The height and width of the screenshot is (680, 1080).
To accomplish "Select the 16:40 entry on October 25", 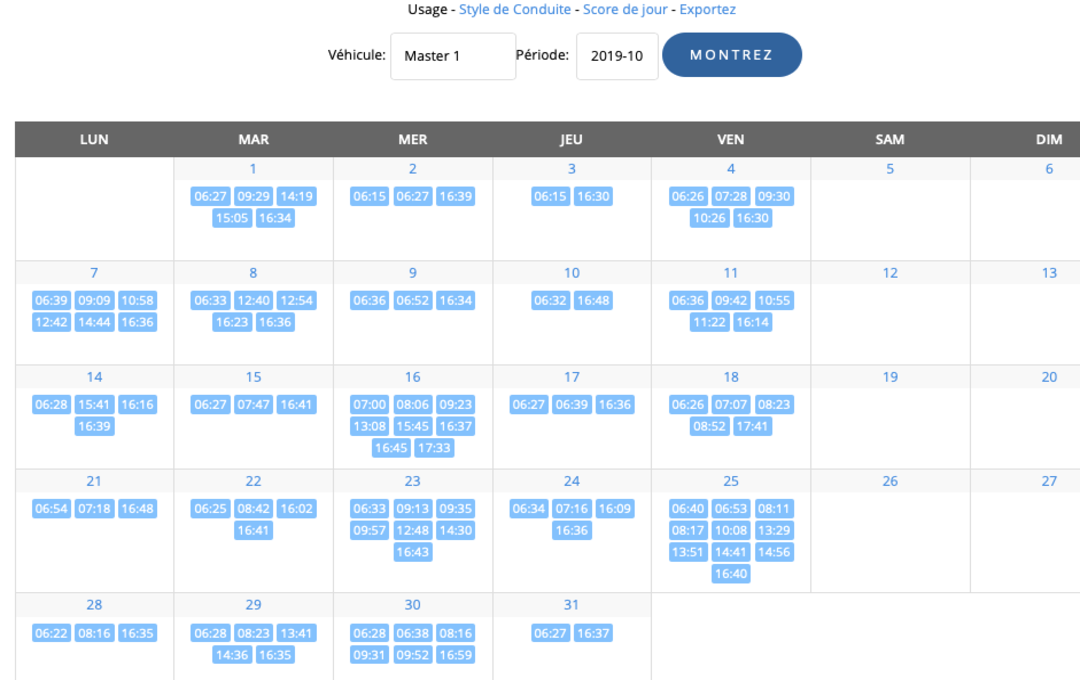I will coord(731,574).
